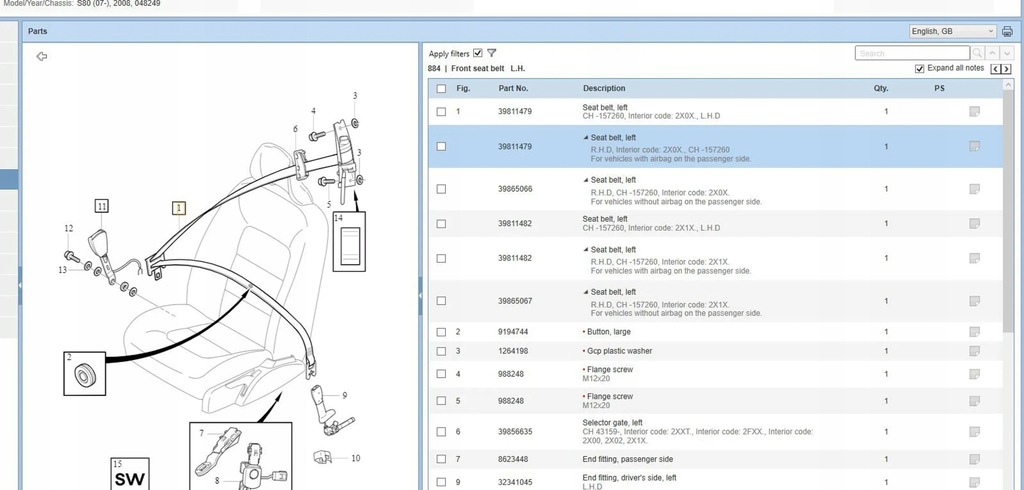Tick checkbox for part 9194744 Button, large
This screenshot has width=1024, height=490.
(441, 332)
